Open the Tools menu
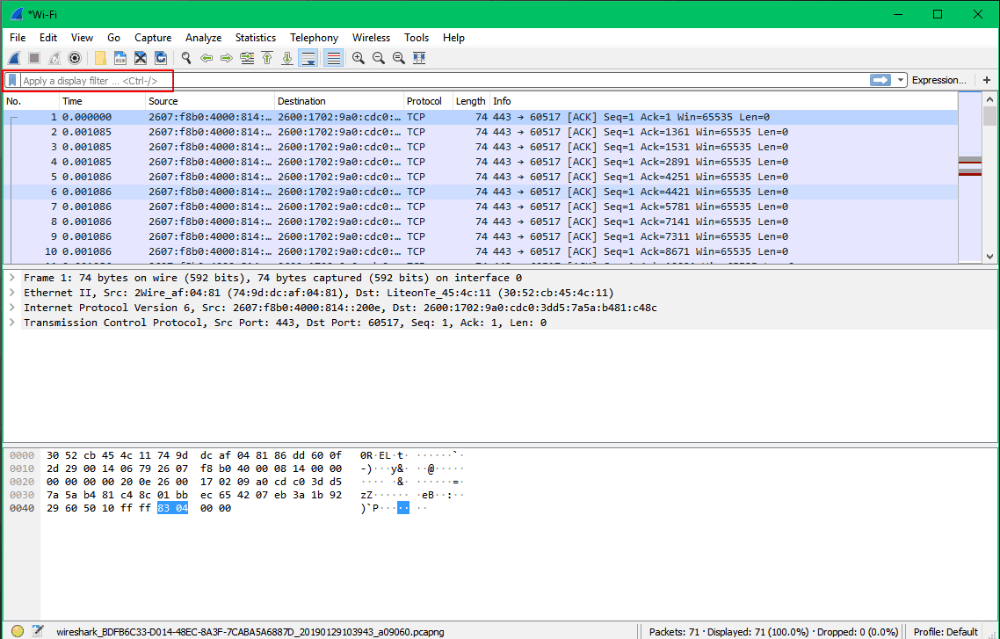Screen dimensions: 1000x639 pyautogui.click(x=416, y=38)
